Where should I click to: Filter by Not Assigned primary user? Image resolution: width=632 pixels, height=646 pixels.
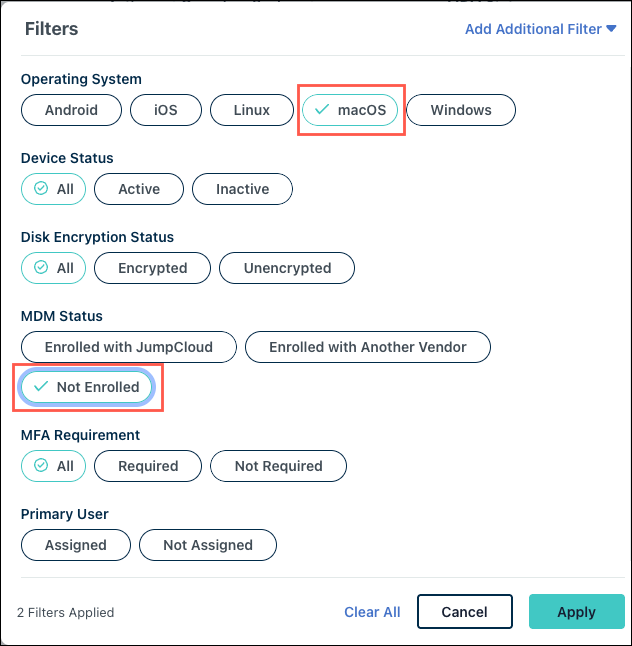207,545
